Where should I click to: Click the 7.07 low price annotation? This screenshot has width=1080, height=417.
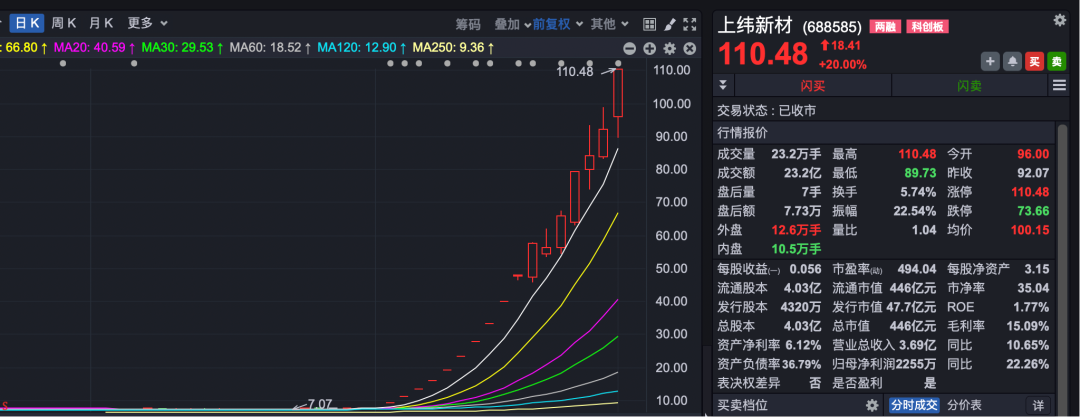pos(320,404)
